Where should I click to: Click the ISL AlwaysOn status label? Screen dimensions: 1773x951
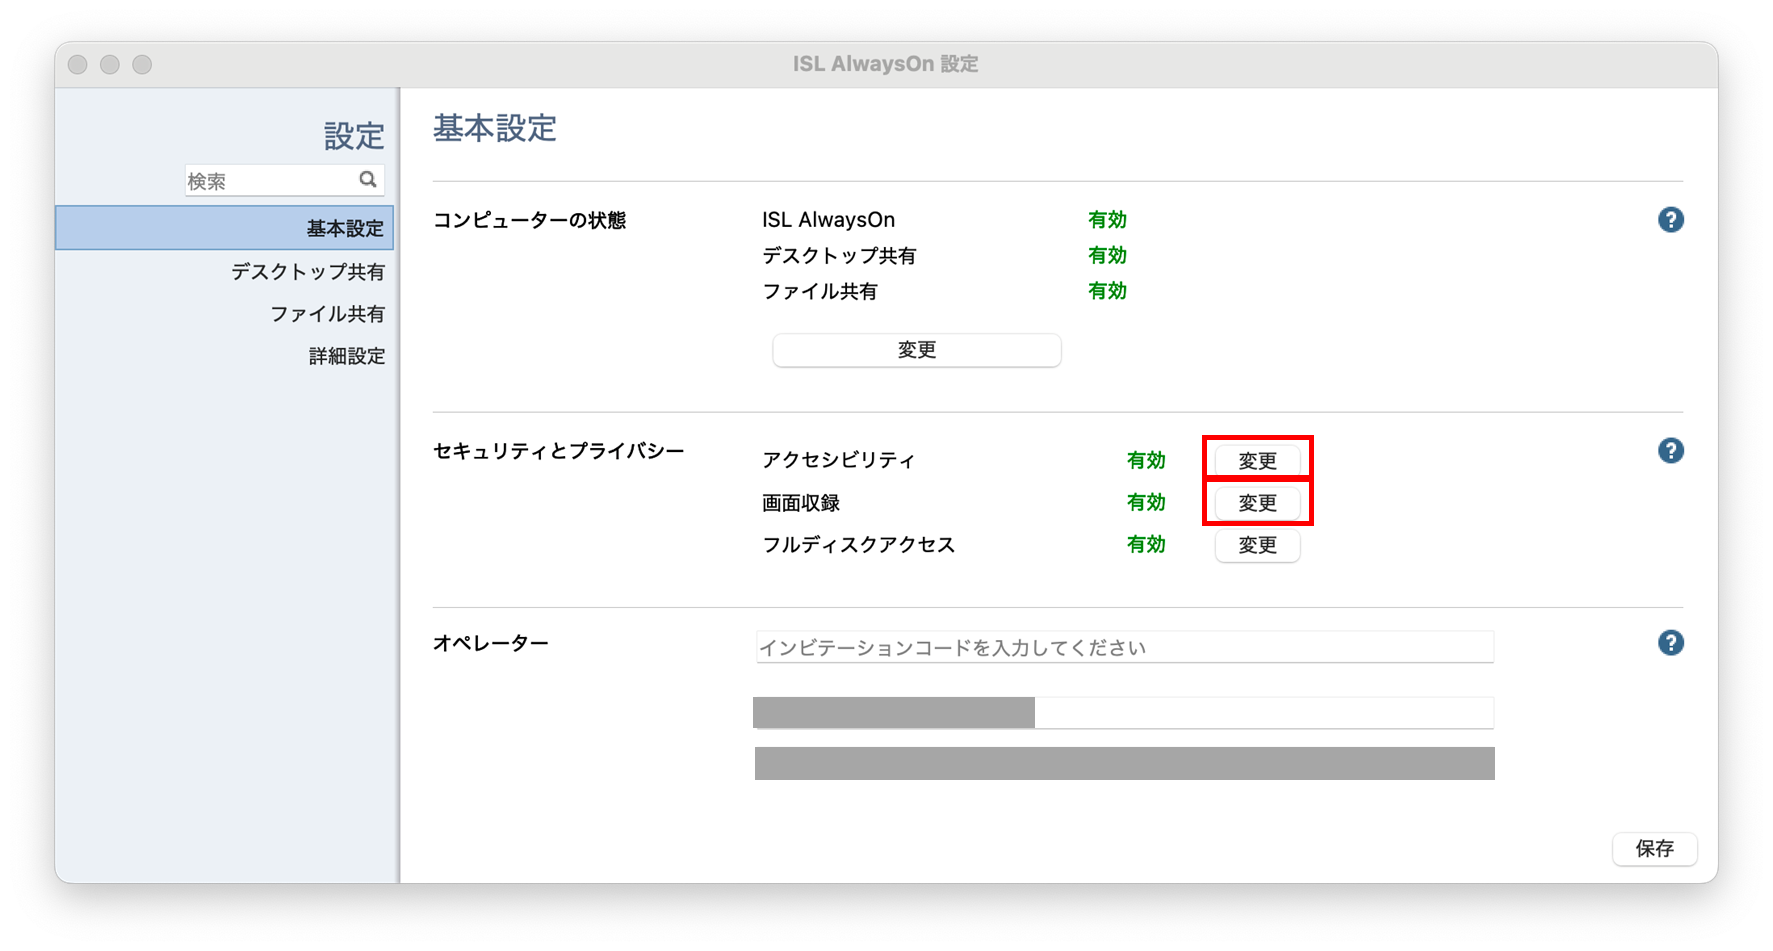click(828, 220)
